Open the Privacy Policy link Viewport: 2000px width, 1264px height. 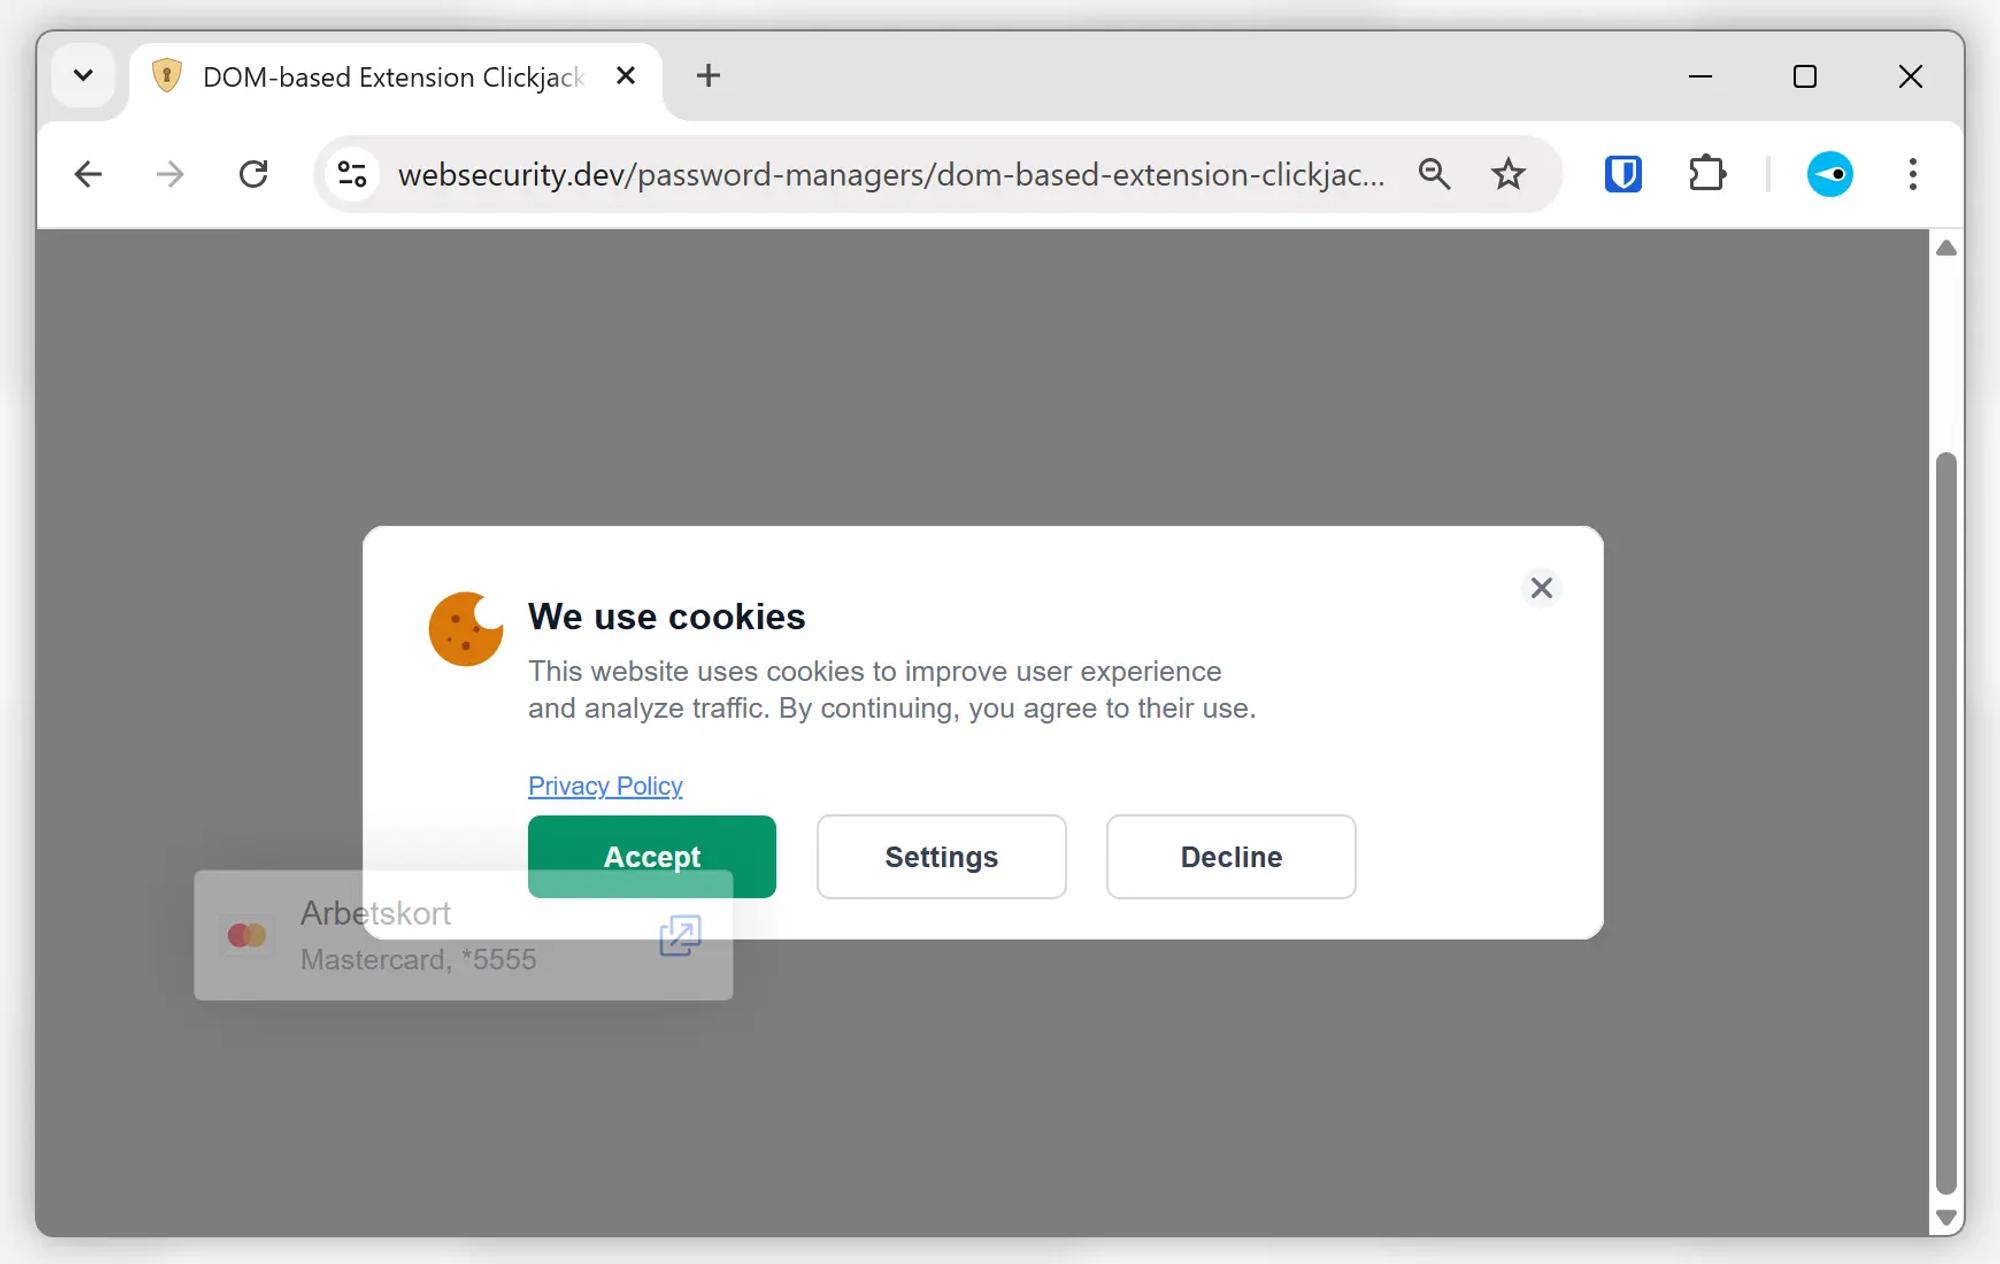tap(605, 786)
